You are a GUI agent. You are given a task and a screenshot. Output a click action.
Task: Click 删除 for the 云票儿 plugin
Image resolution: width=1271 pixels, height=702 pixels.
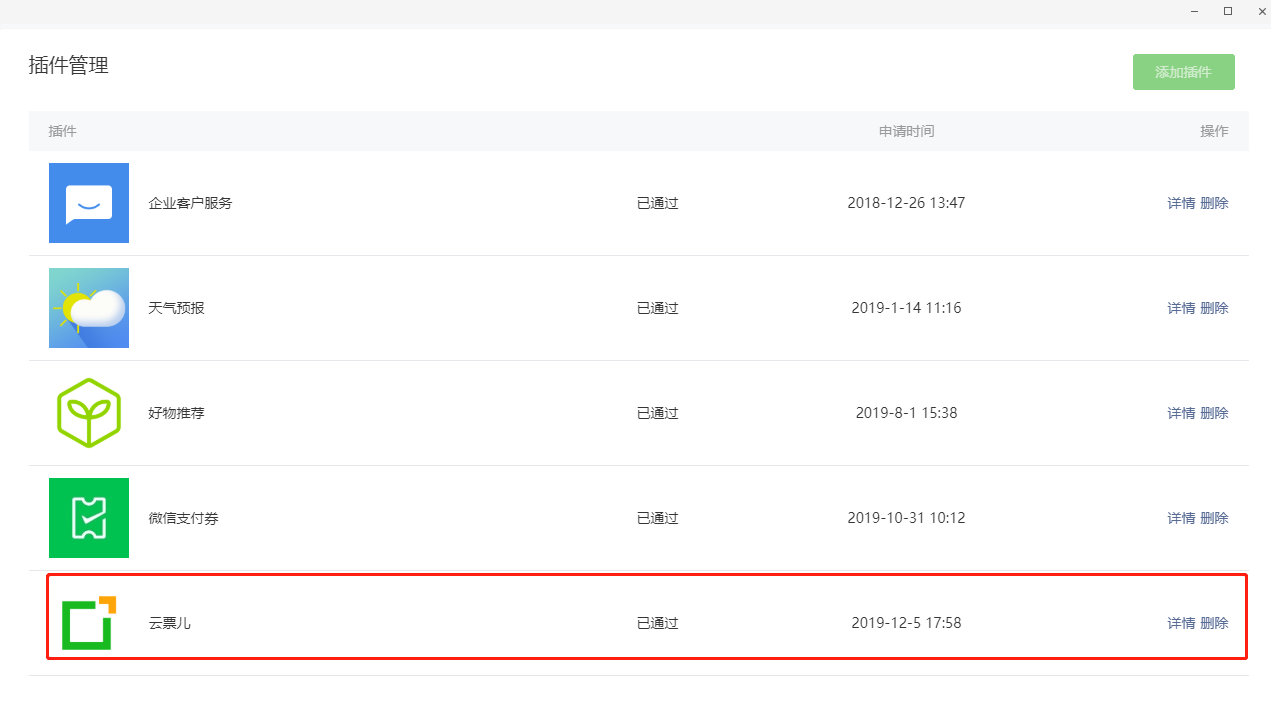[1214, 623]
